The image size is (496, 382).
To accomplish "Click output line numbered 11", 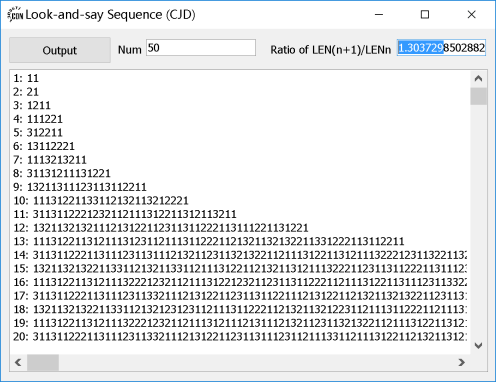I will tap(125, 214).
